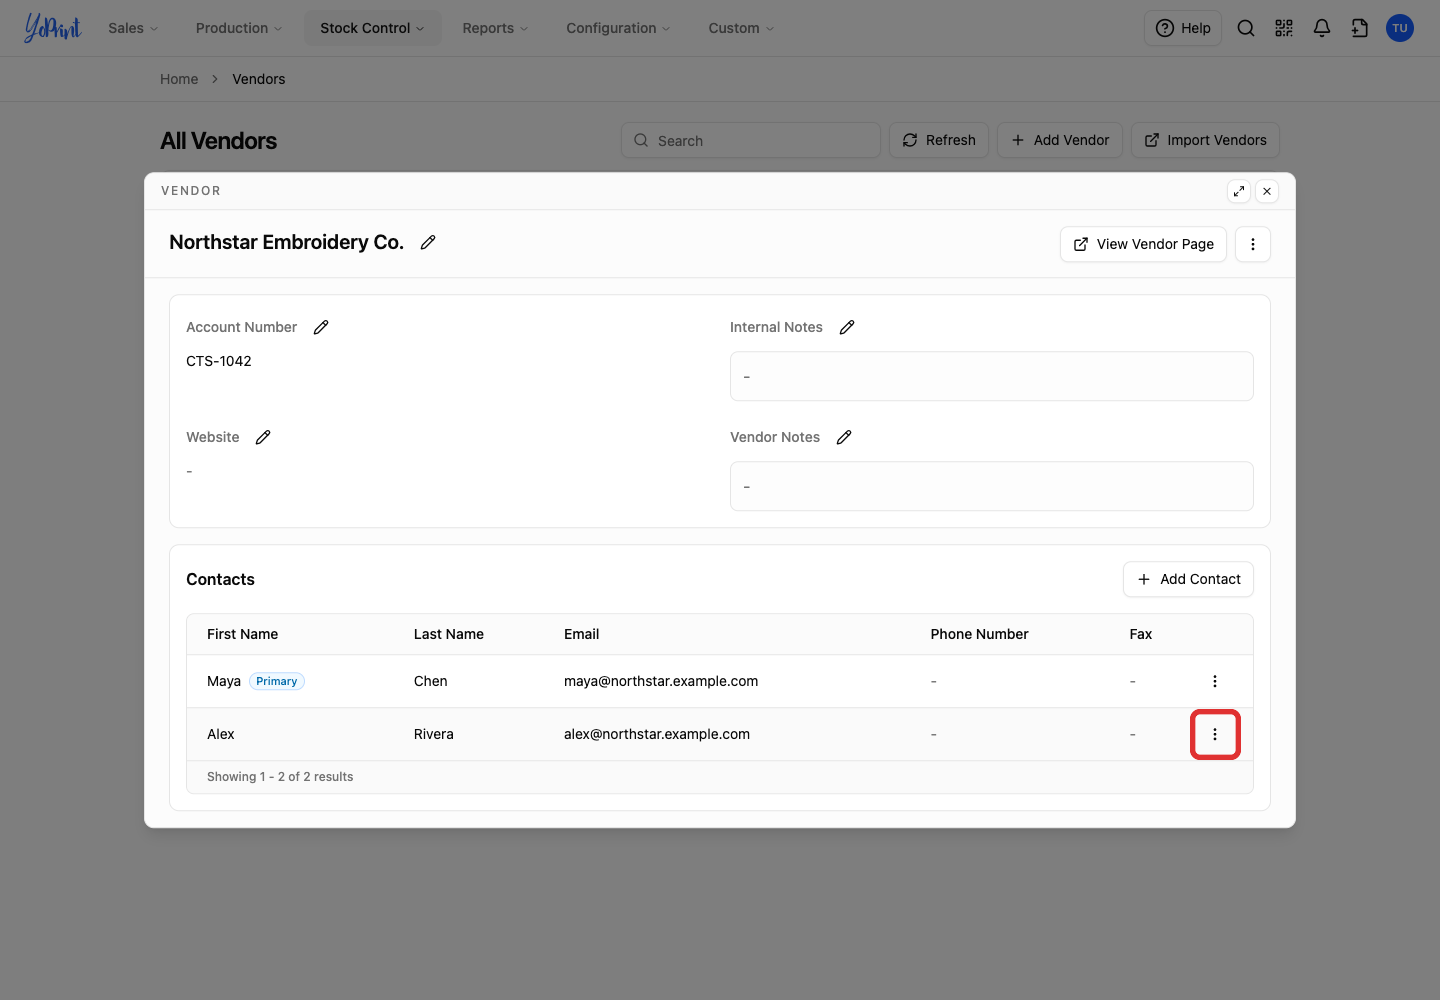Click Add Contact button
This screenshot has height=1000, width=1440.
click(x=1188, y=579)
